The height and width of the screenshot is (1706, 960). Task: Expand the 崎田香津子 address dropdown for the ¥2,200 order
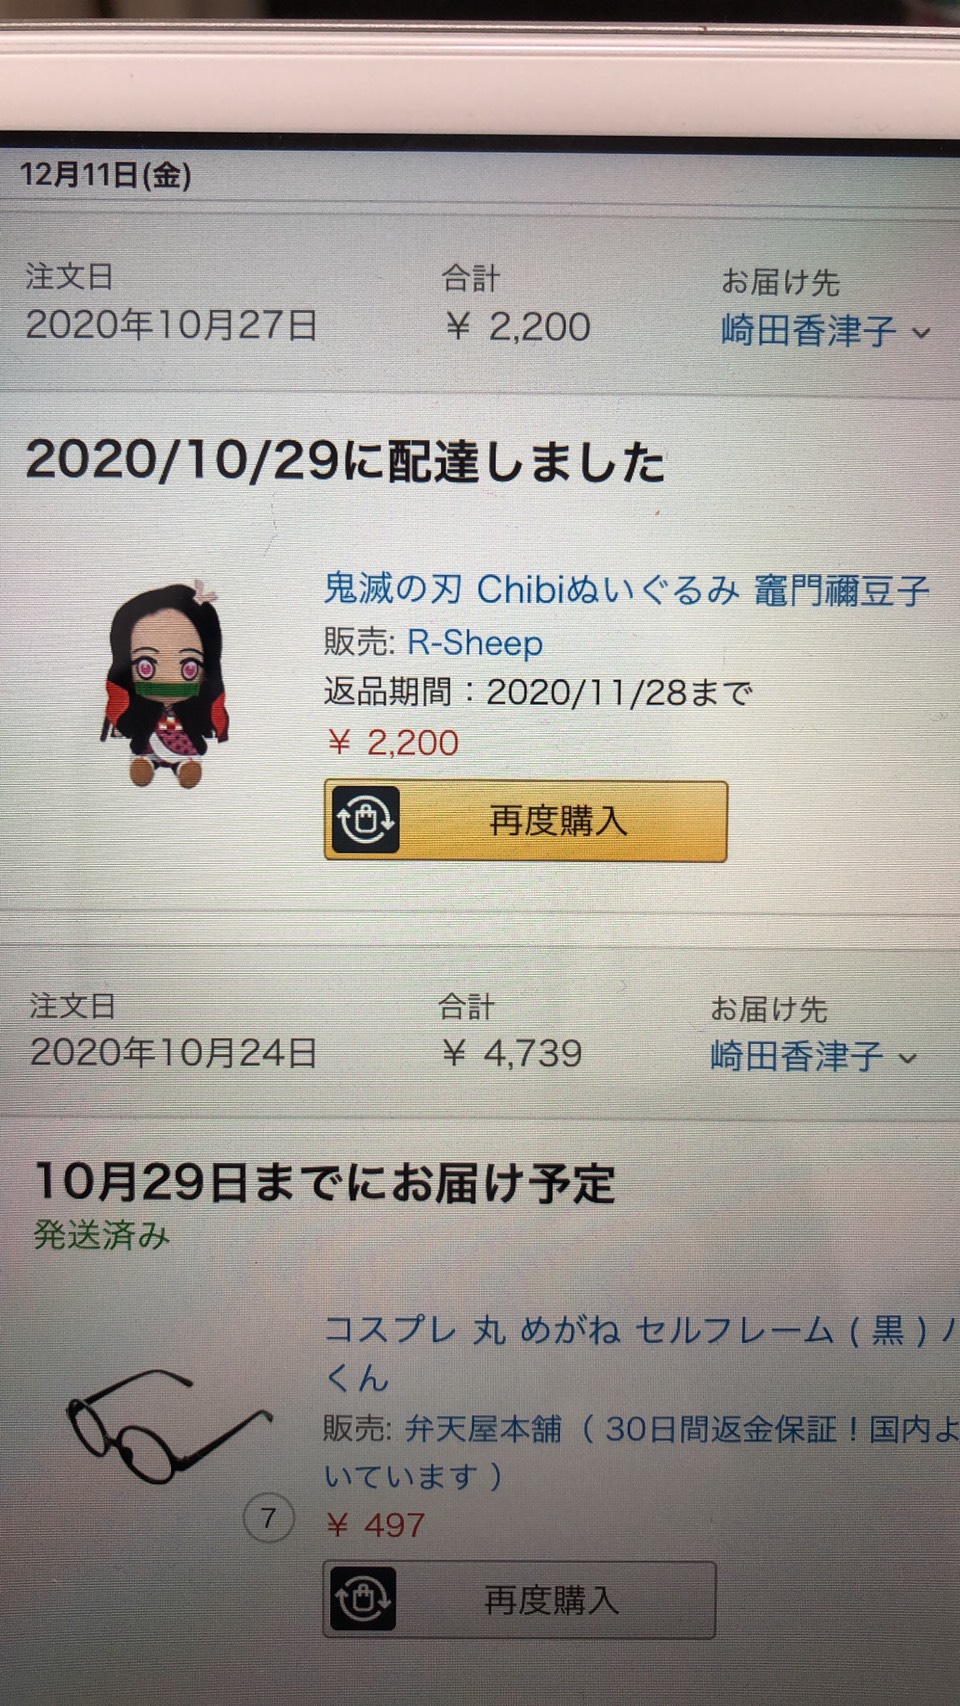[x=826, y=331]
